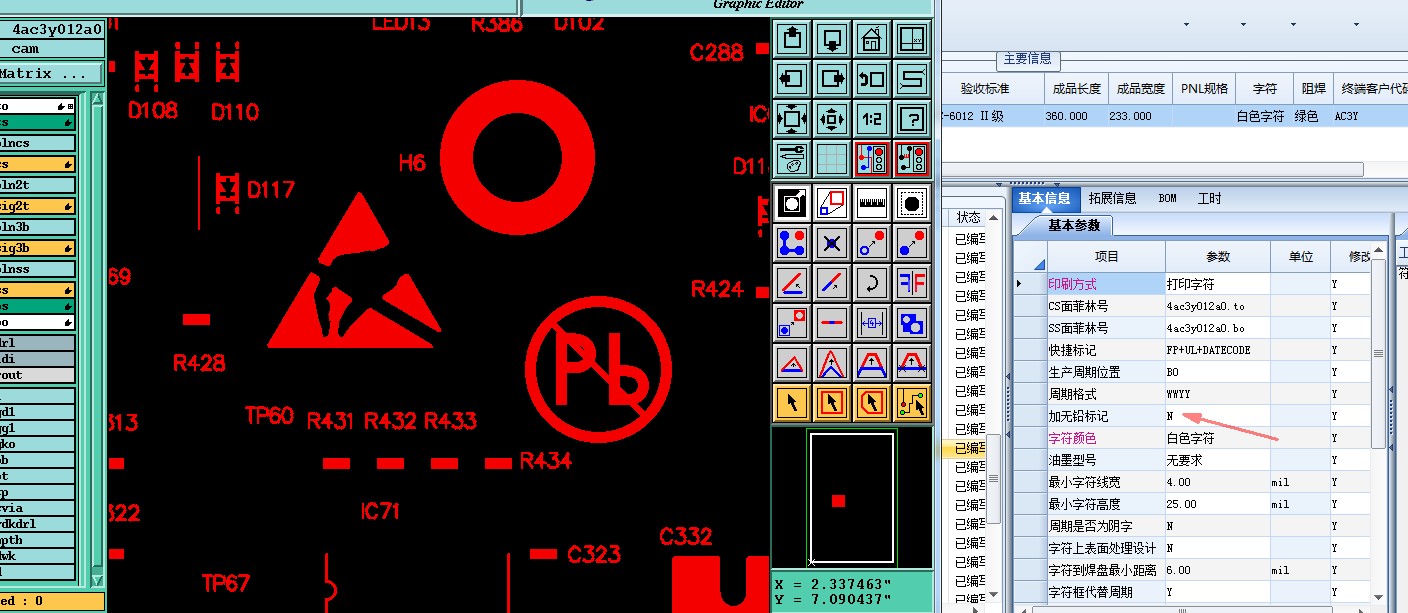Click the 快捷标记 value FP+UL+DATECODE
Image resolution: width=1408 pixels, height=613 pixels.
[1218, 350]
